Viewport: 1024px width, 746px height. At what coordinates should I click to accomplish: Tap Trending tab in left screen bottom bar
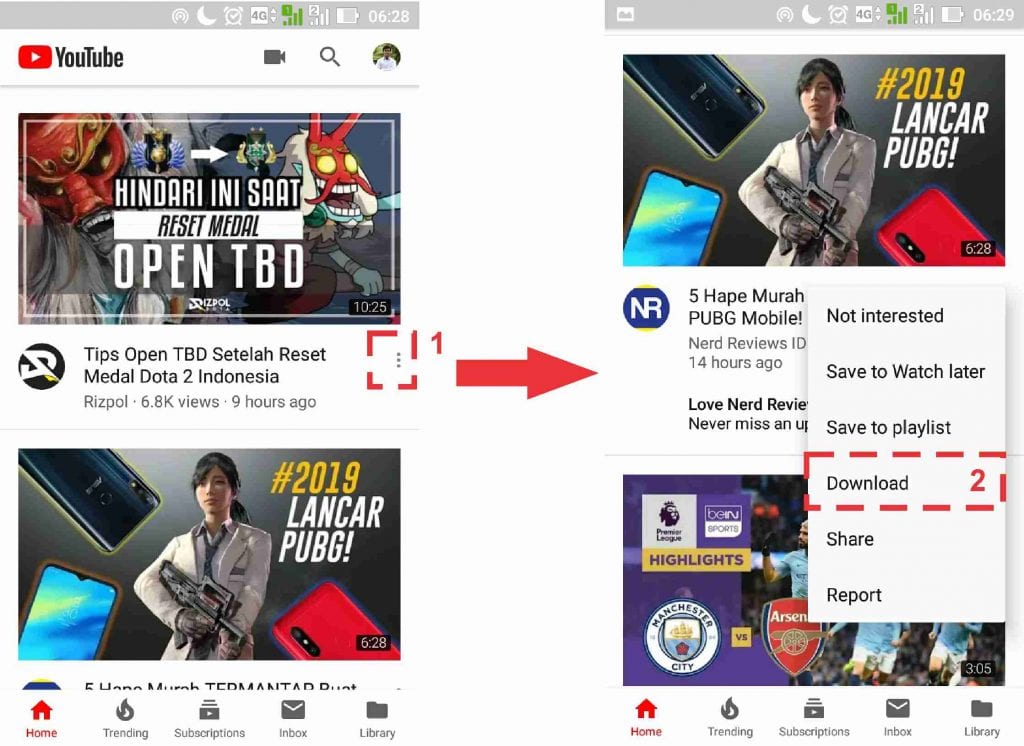tap(125, 719)
